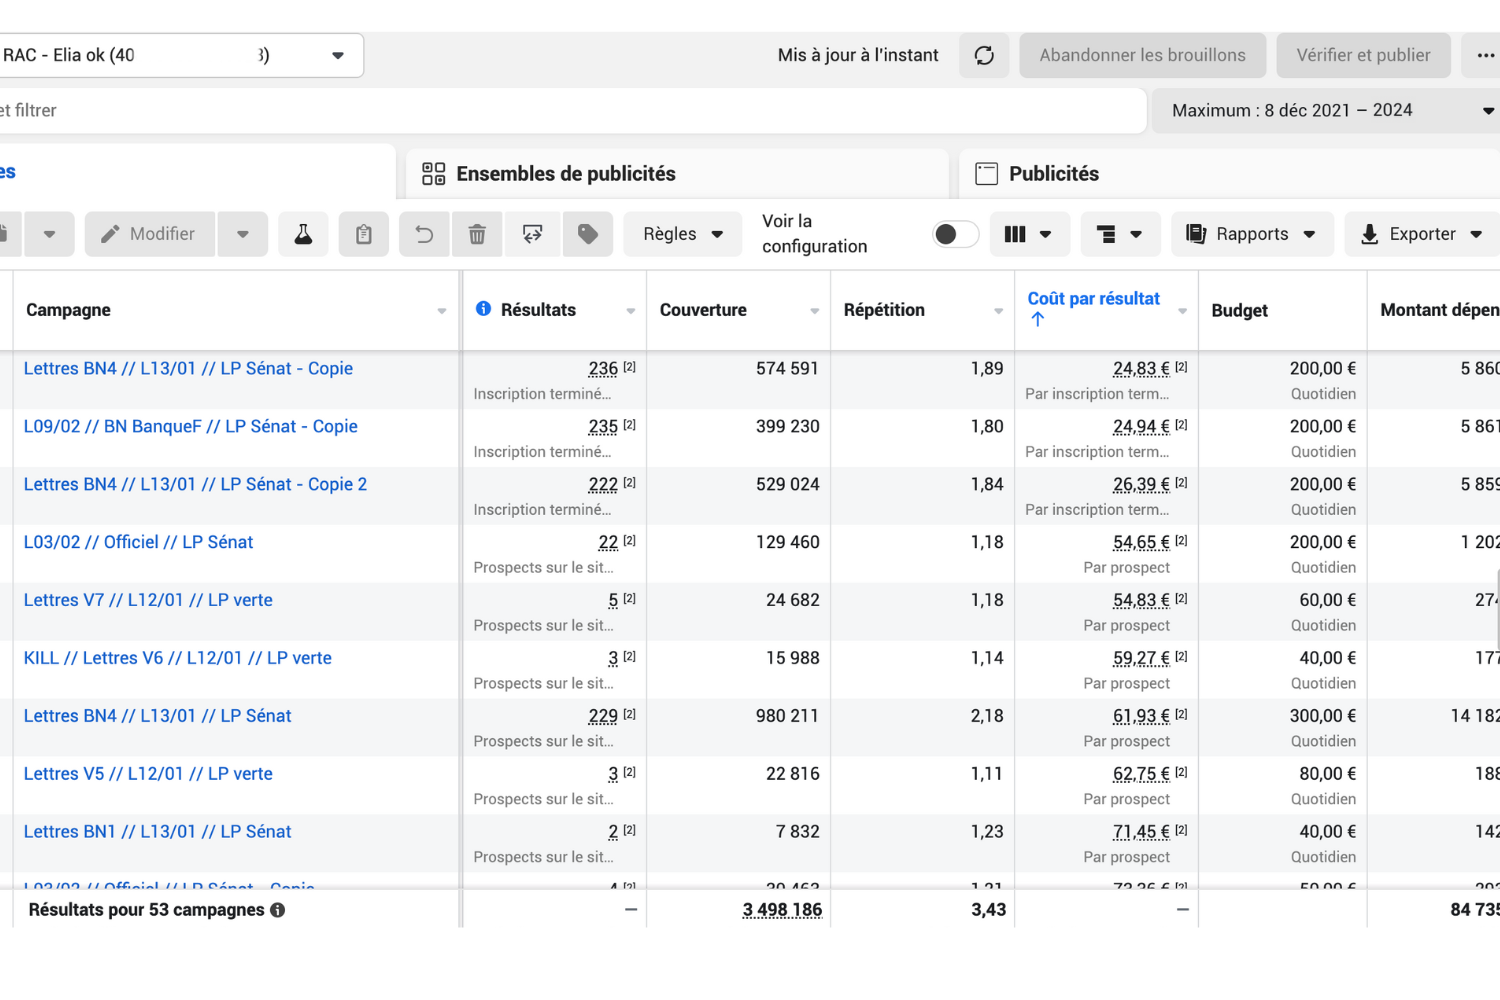The height and width of the screenshot is (1000, 1500).
Task: Click the Exporter button
Action: 1421,234
